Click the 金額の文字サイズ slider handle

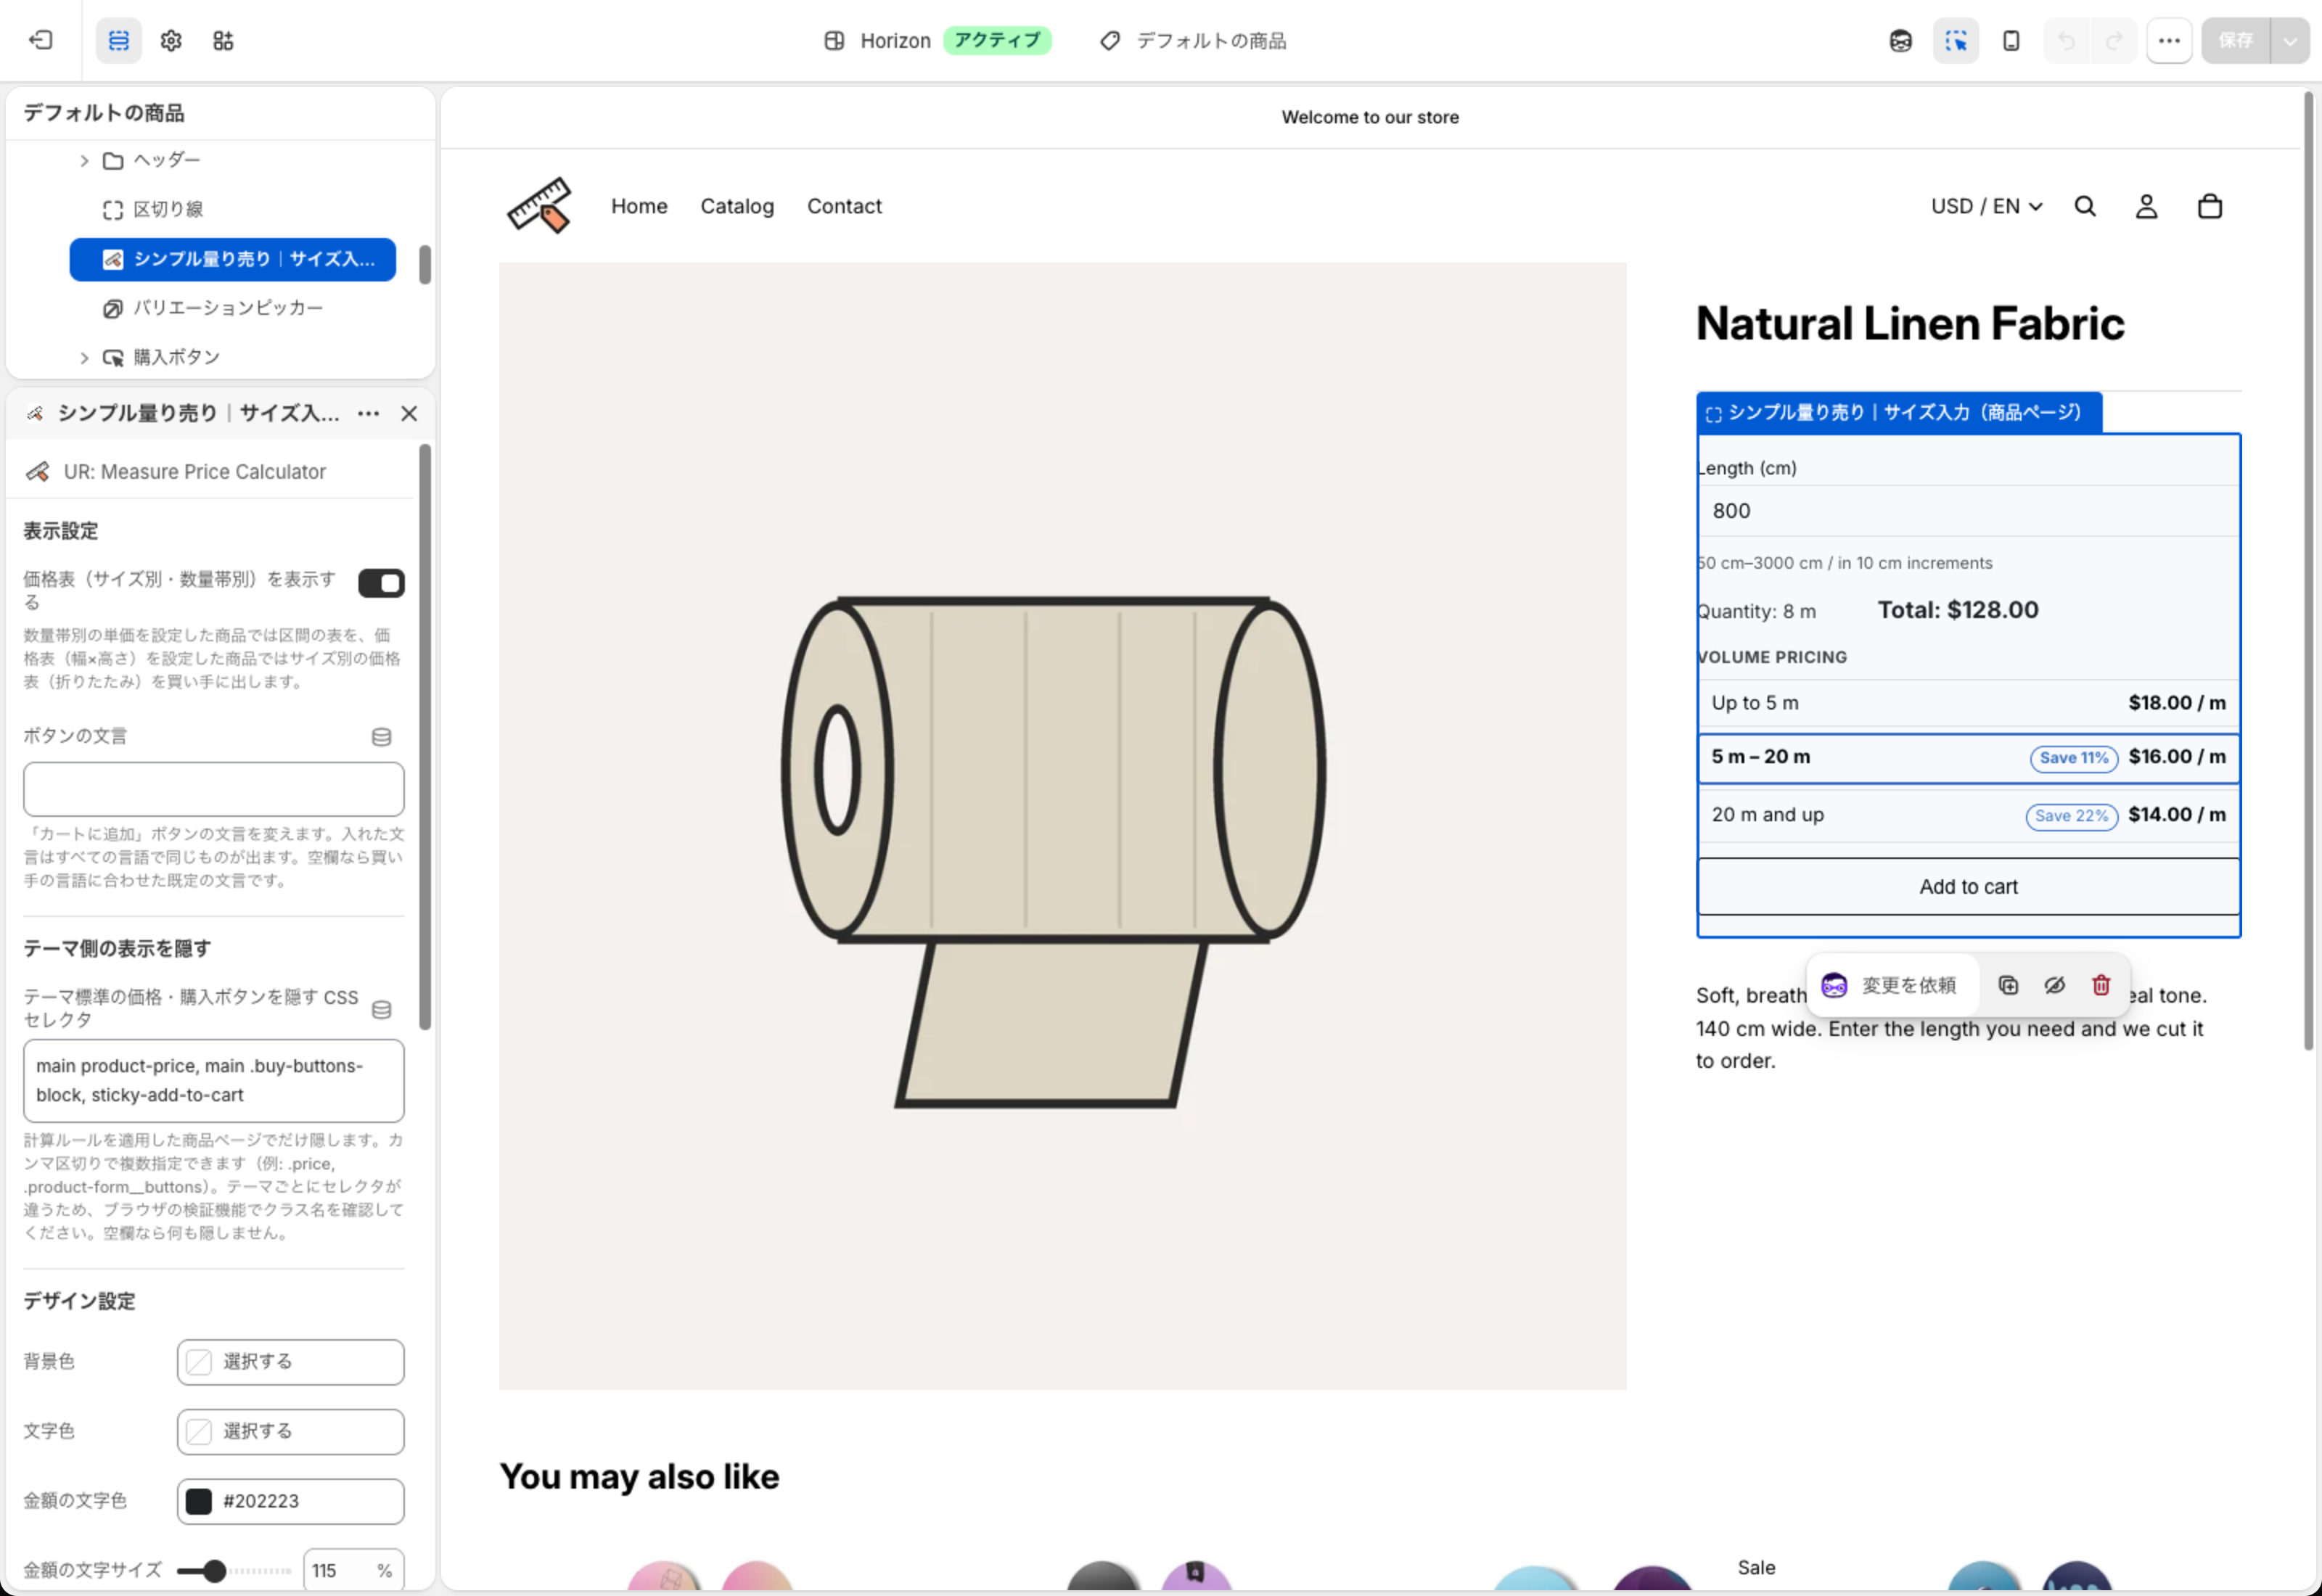point(213,1571)
